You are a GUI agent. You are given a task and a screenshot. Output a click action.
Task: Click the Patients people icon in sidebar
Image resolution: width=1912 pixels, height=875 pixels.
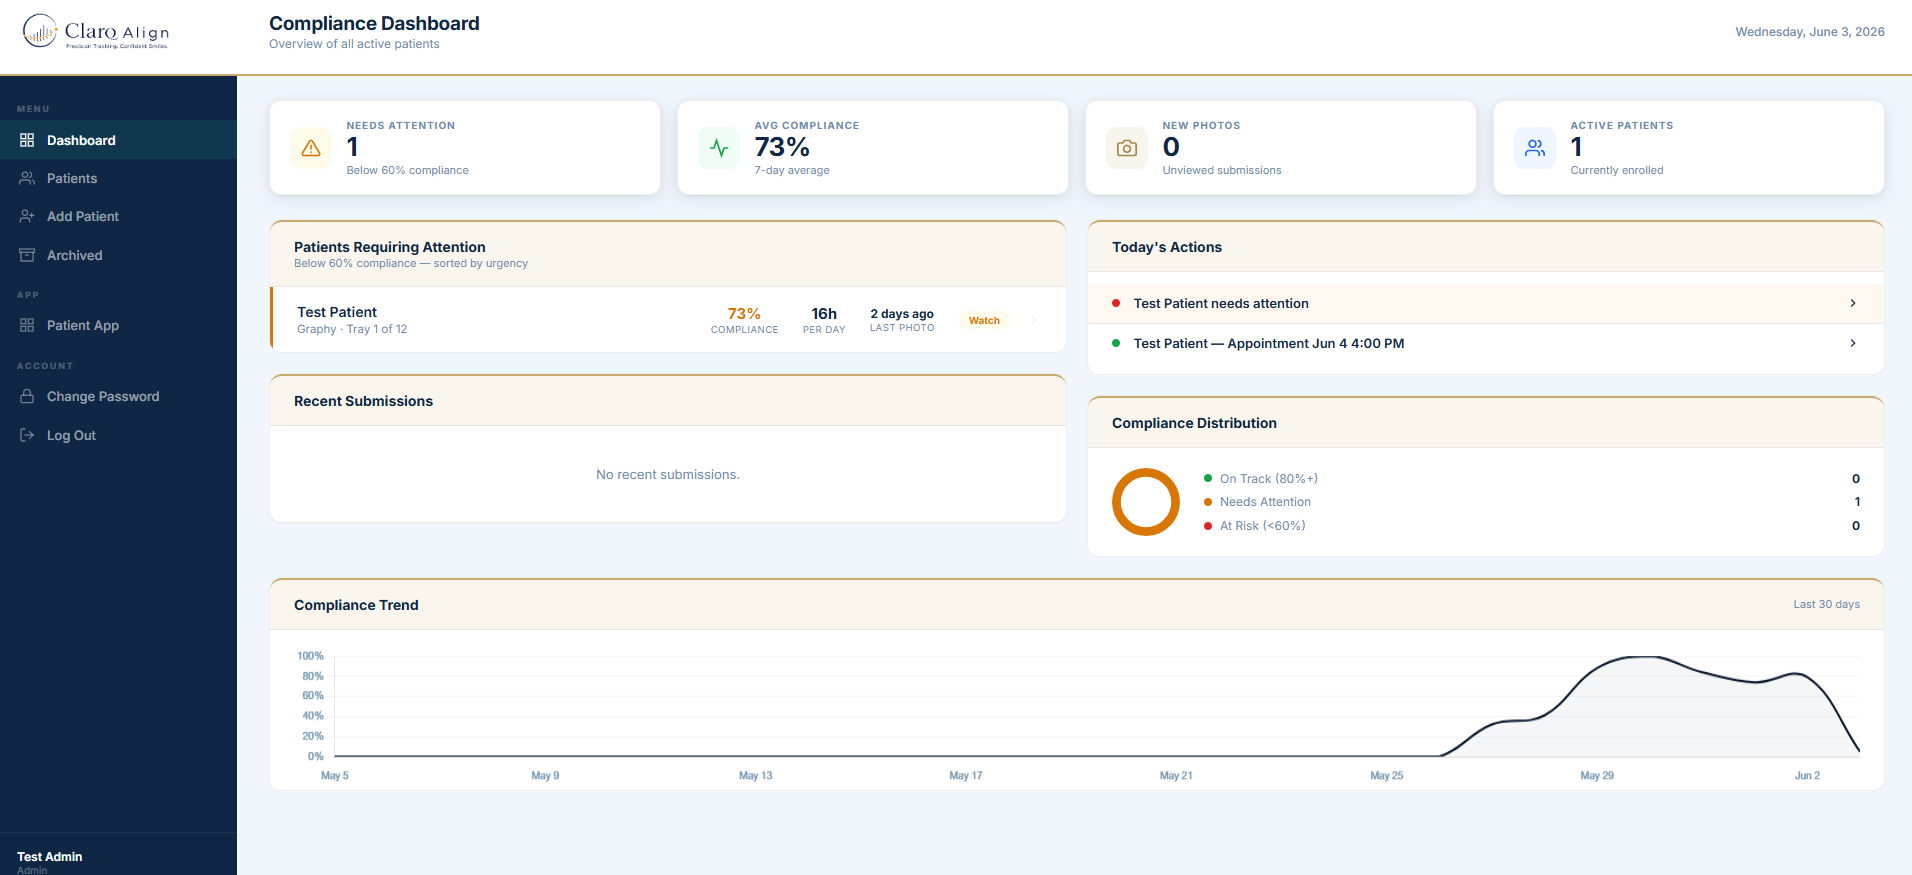coord(27,178)
